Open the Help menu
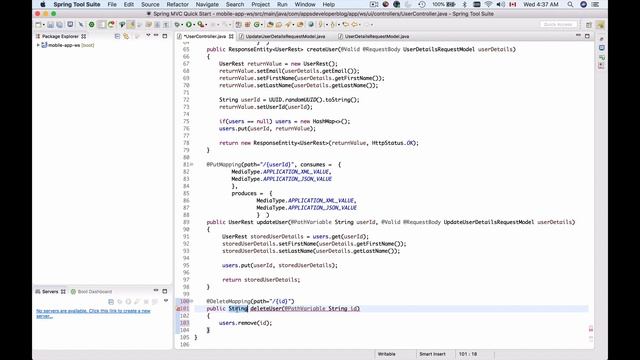Viewport: 640px width, 360px height. (329, 4)
